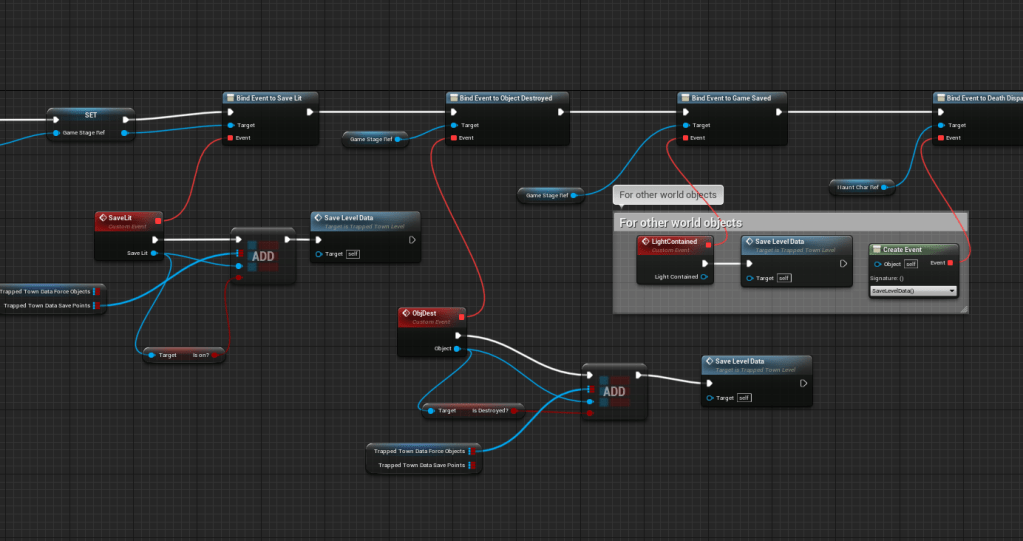The image size is (1023, 541).
Task: Click the Bind Event to Object Destroyed icon
Action: (453, 98)
